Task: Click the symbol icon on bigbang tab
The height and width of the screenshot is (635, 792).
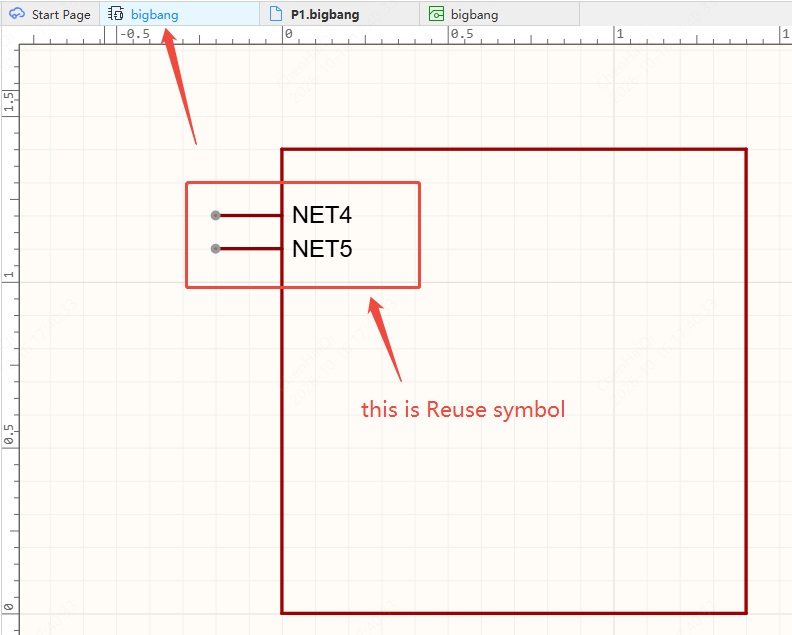Action: (116, 14)
